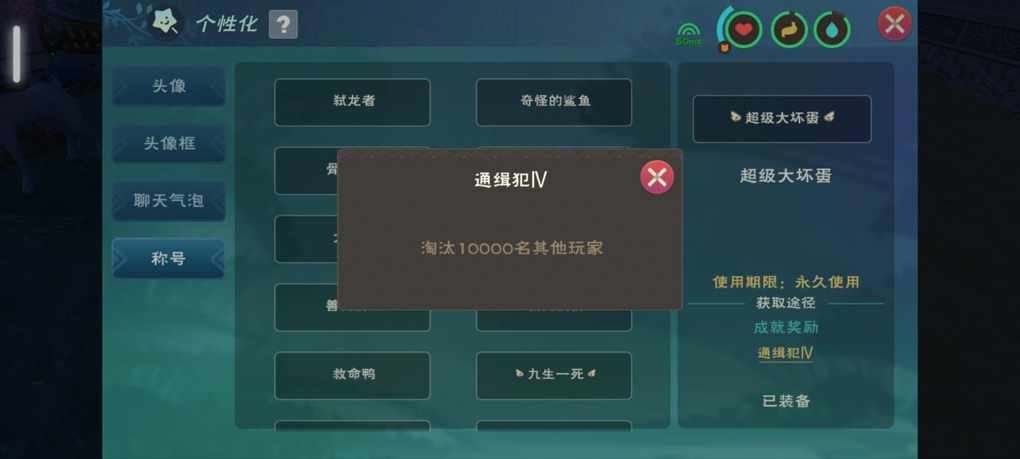Screen dimensions: 1020x459
Task: Pick the 九生一死 title
Action: [x=554, y=375]
